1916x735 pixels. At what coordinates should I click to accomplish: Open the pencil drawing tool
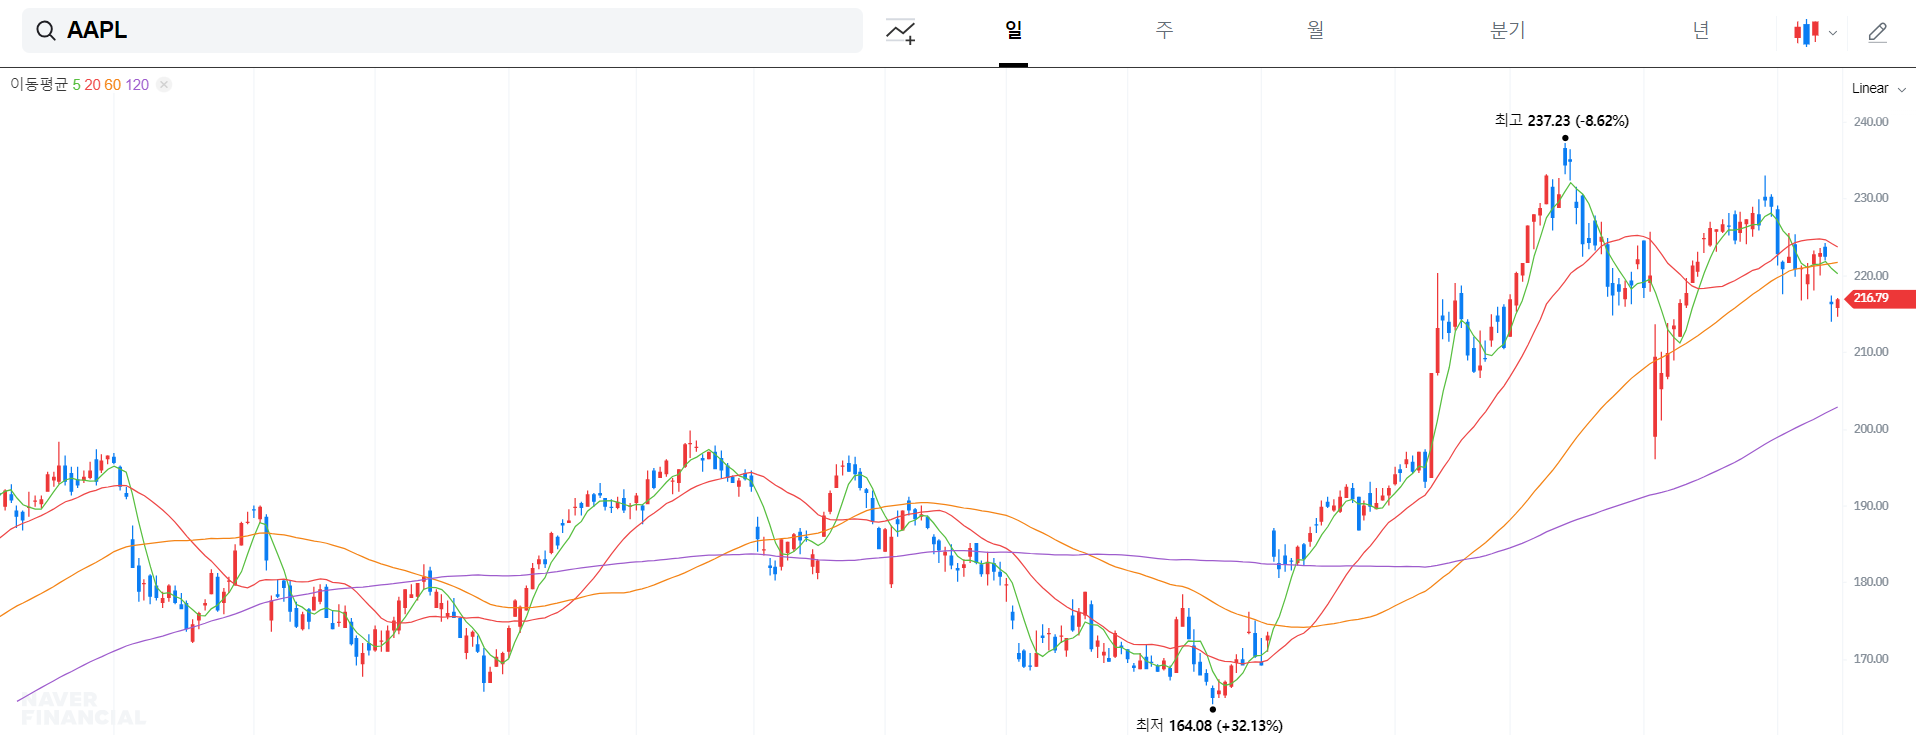tap(1878, 32)
